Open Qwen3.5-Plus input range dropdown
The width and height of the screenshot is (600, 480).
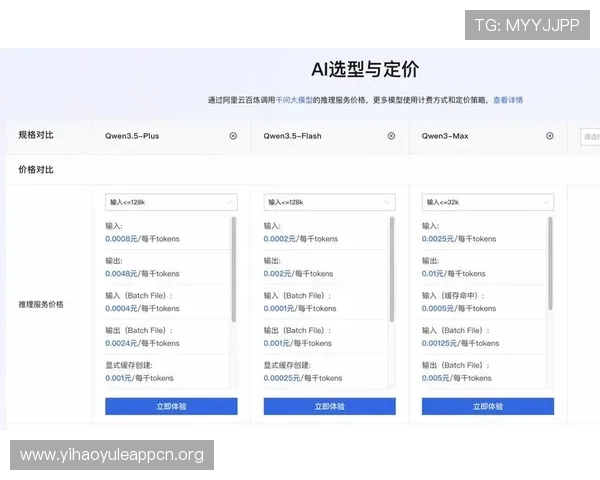tap(171, 202)
